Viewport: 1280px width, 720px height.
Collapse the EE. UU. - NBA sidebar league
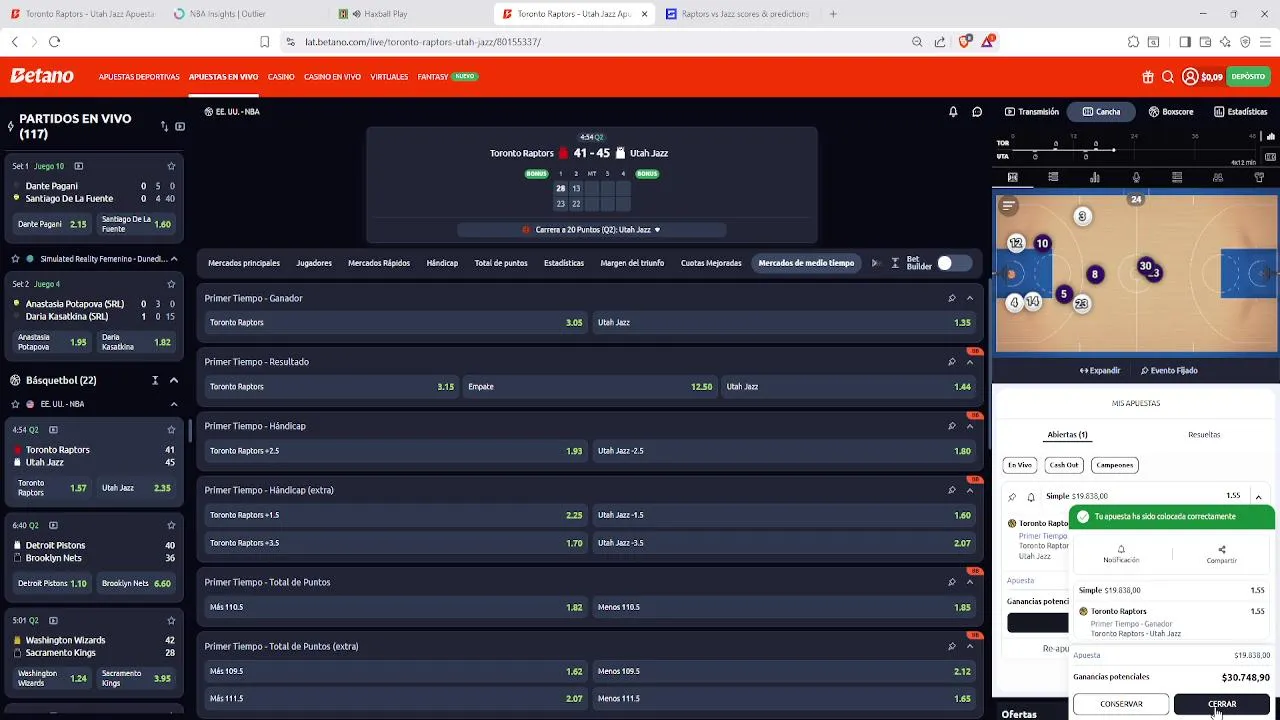173,404
